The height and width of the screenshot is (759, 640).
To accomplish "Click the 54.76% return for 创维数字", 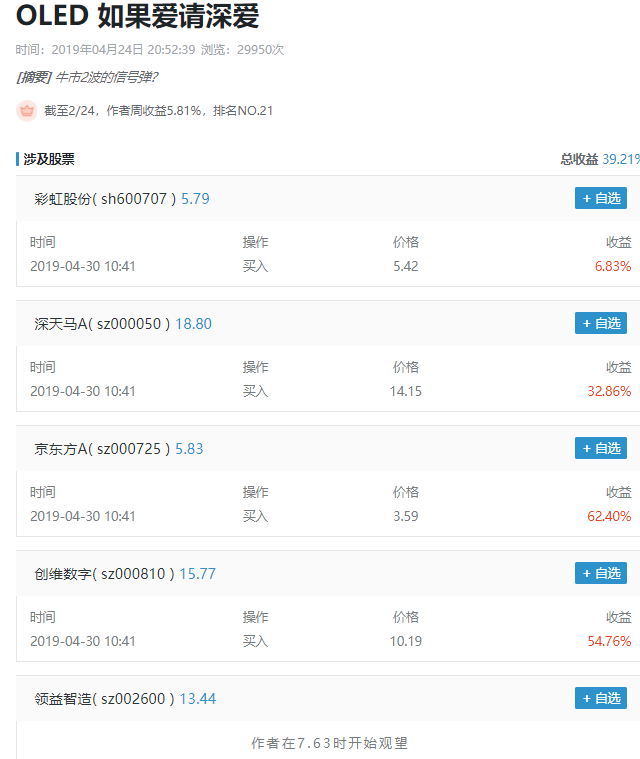I will 610,641.
